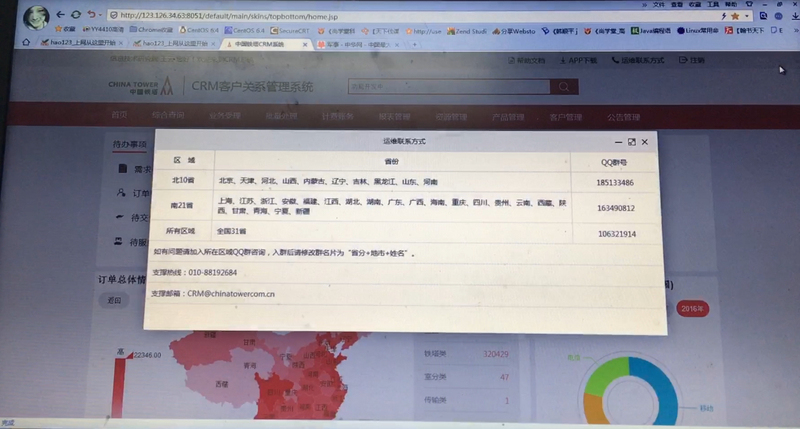Open the 计费账务 navigation menu item
The height and width of the screenshot is (429, 800).
click(338, 116)
